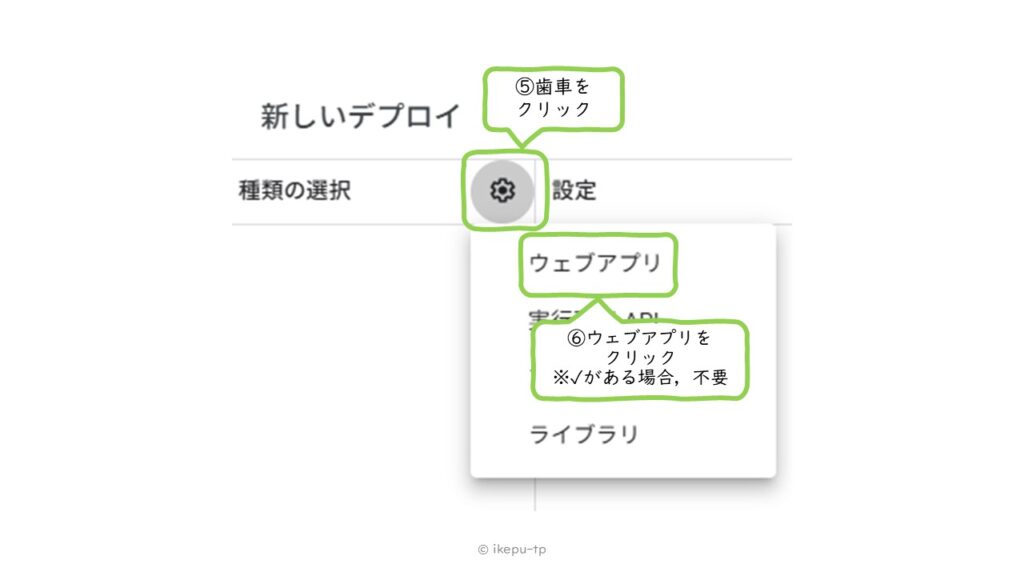Click the © ikepu-tp copyright text
The image size is (1024, 576).
point(512,549)
